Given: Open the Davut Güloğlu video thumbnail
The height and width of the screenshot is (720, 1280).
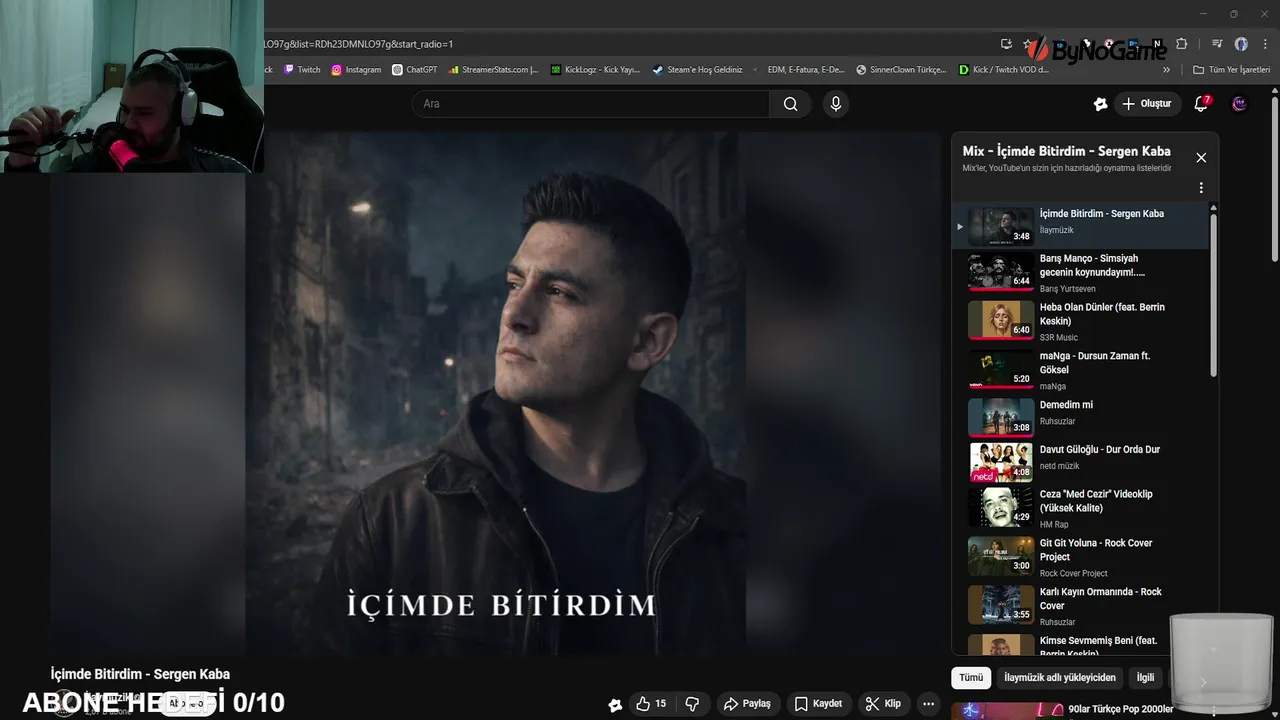Looking at the screenshot, I should (1001, 462).
